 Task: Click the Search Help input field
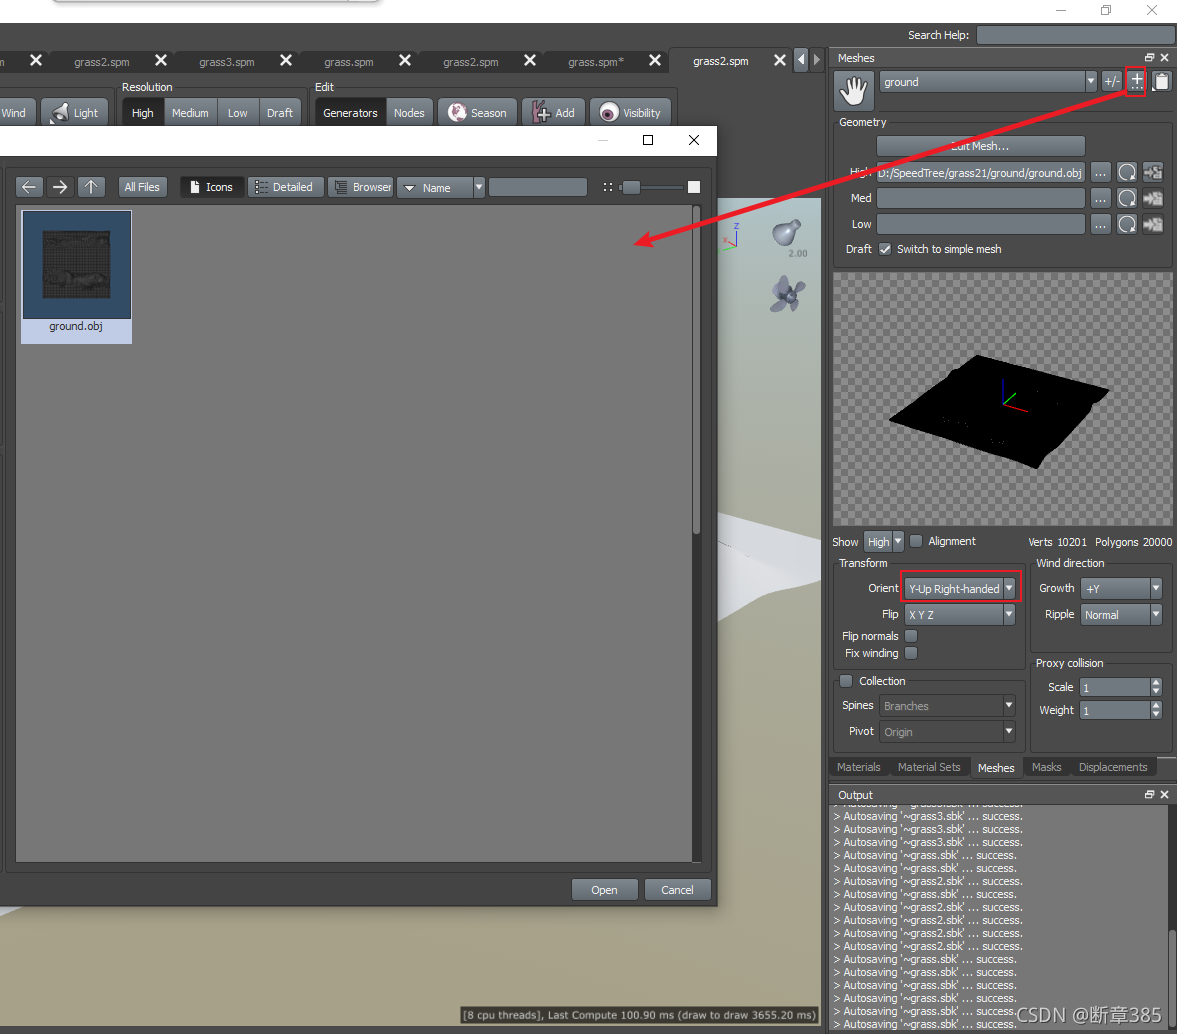click(1076, 35)
